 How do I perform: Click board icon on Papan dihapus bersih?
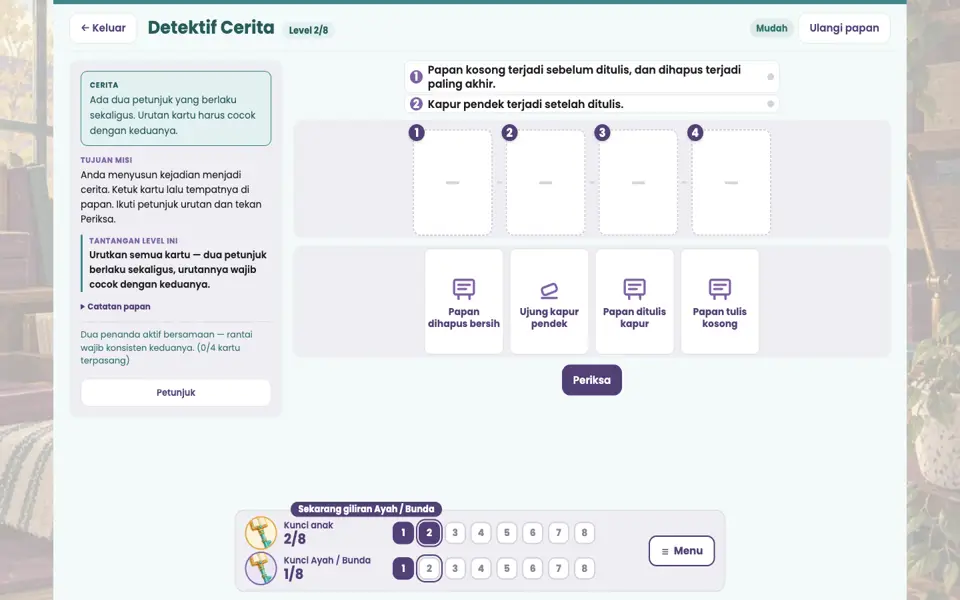tap(463, 288)
